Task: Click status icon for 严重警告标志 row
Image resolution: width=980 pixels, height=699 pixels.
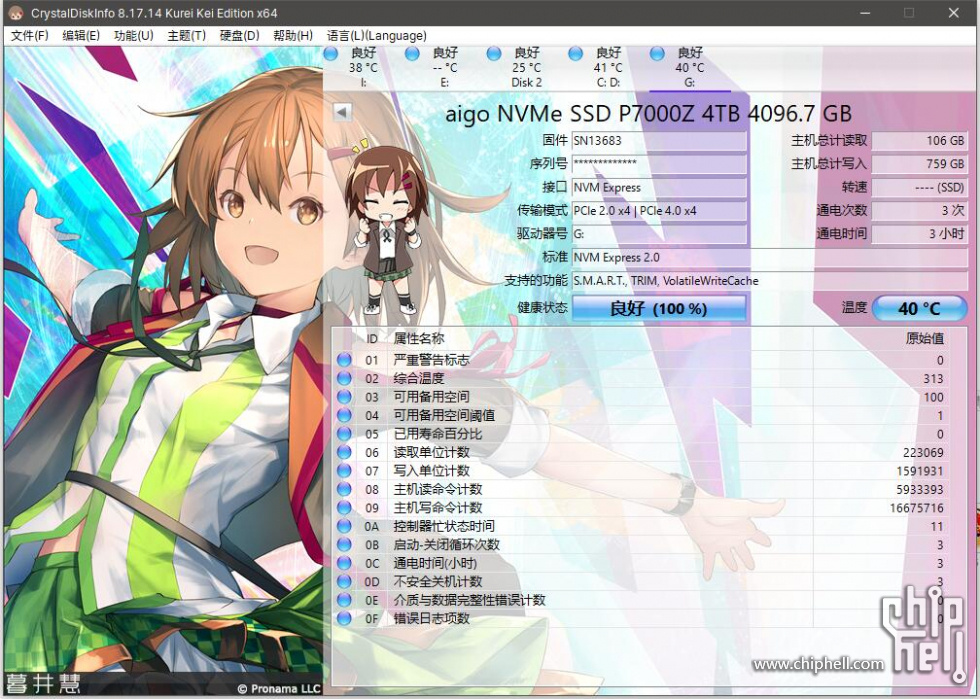Action: tap(344, 360)
